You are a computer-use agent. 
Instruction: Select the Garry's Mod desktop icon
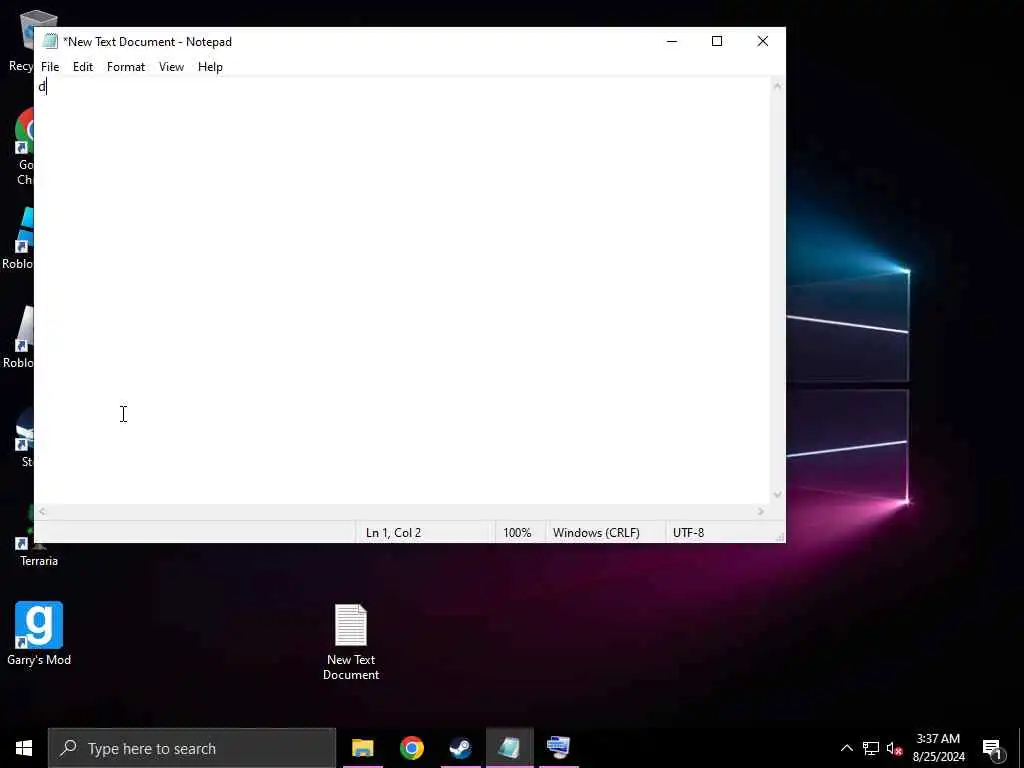39,633
